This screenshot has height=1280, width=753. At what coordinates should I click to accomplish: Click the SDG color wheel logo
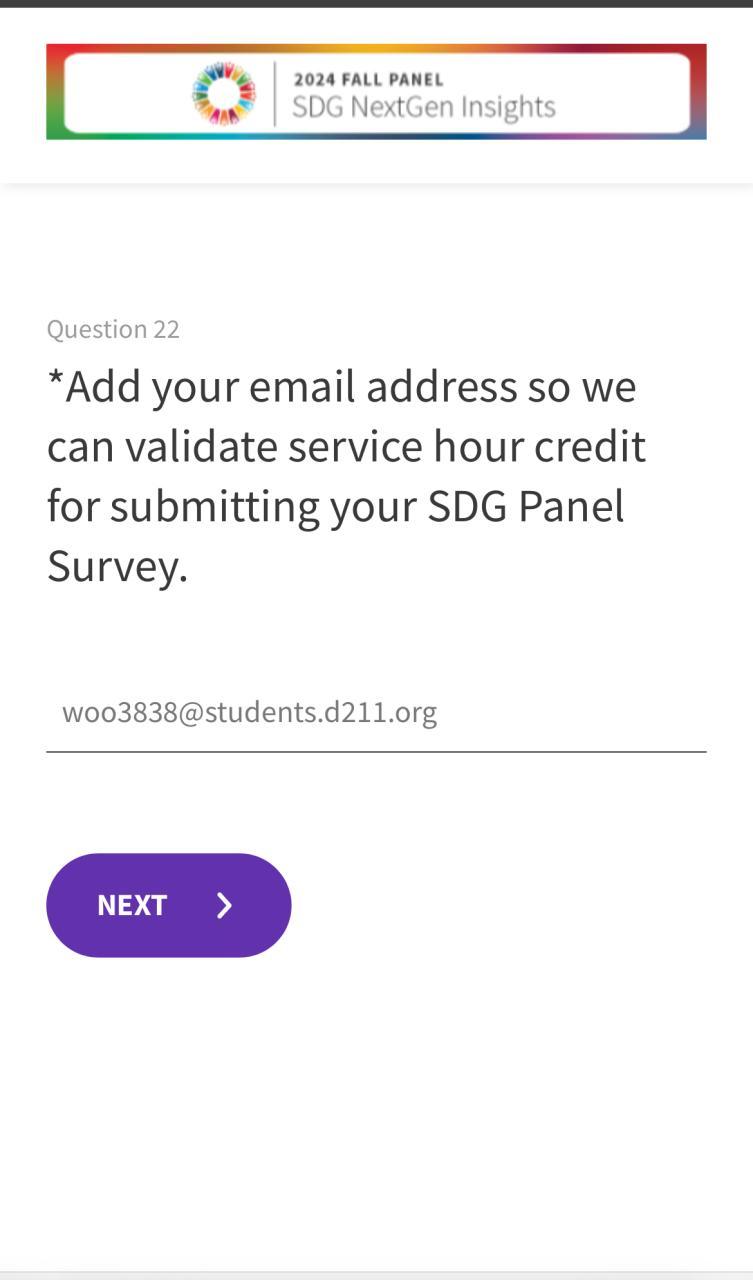pyautogui.click(x=224, y=93)
